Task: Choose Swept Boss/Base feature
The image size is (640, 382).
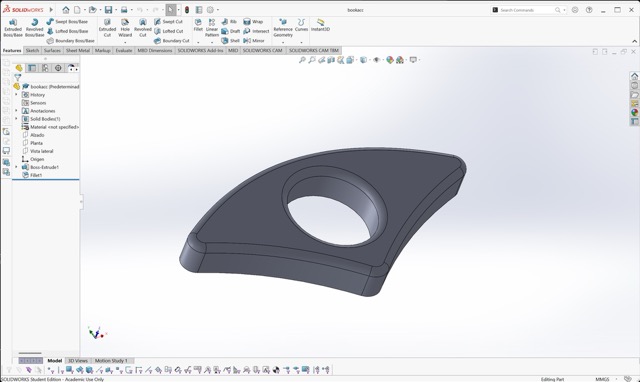Action: pyautogui.click(x=67, y=22)
